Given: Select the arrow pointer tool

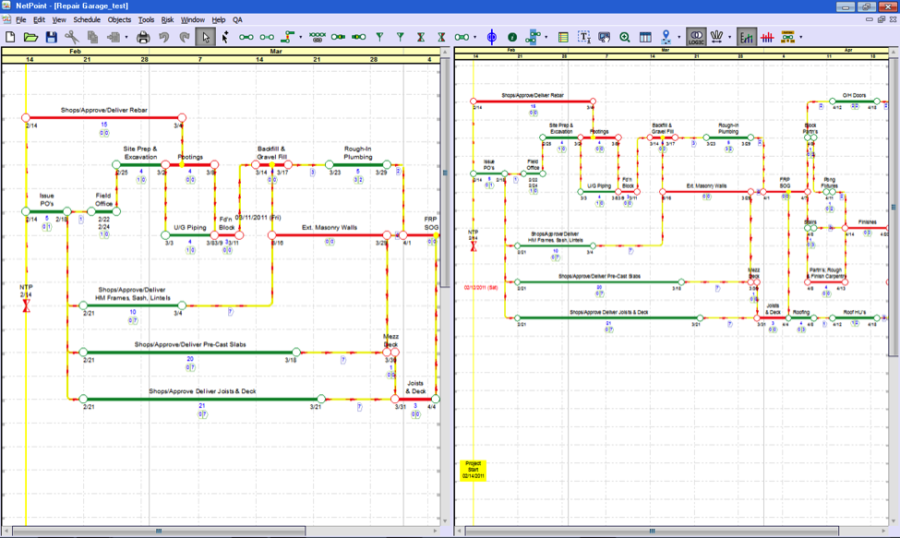Looking at the screenshot, I should point(205,37).
